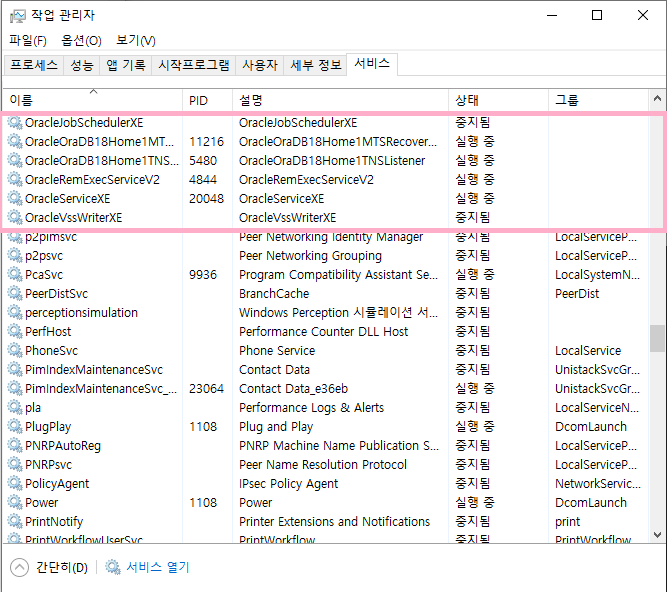Sort services by PID column header

208,100
